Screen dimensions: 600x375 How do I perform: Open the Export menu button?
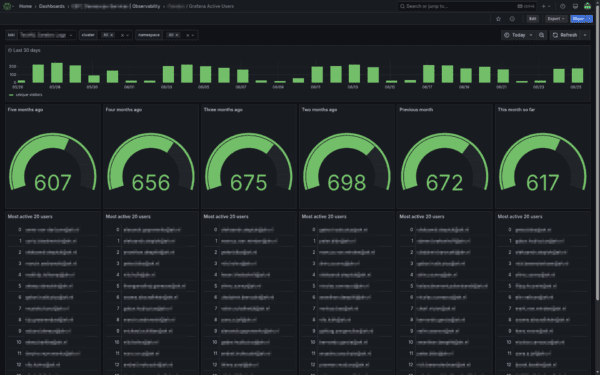(x=556, y=19)
